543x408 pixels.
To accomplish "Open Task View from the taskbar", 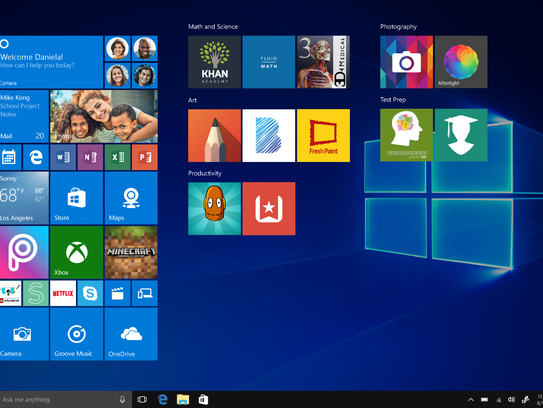I will tap(142, 400).
